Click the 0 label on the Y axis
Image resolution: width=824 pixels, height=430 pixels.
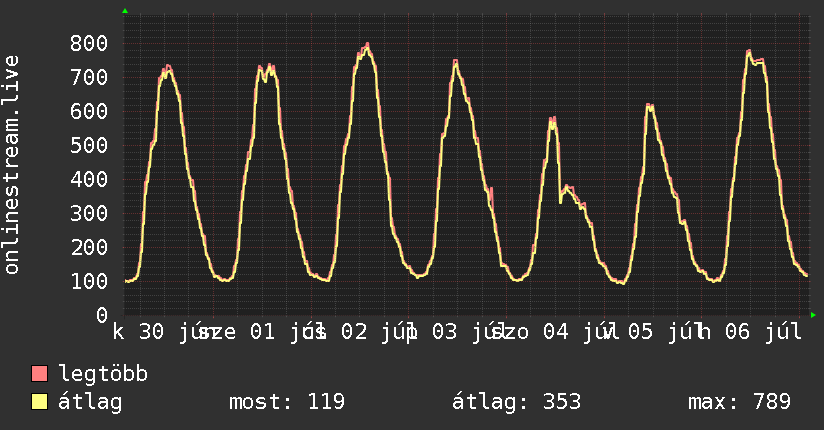pos(102,315)
